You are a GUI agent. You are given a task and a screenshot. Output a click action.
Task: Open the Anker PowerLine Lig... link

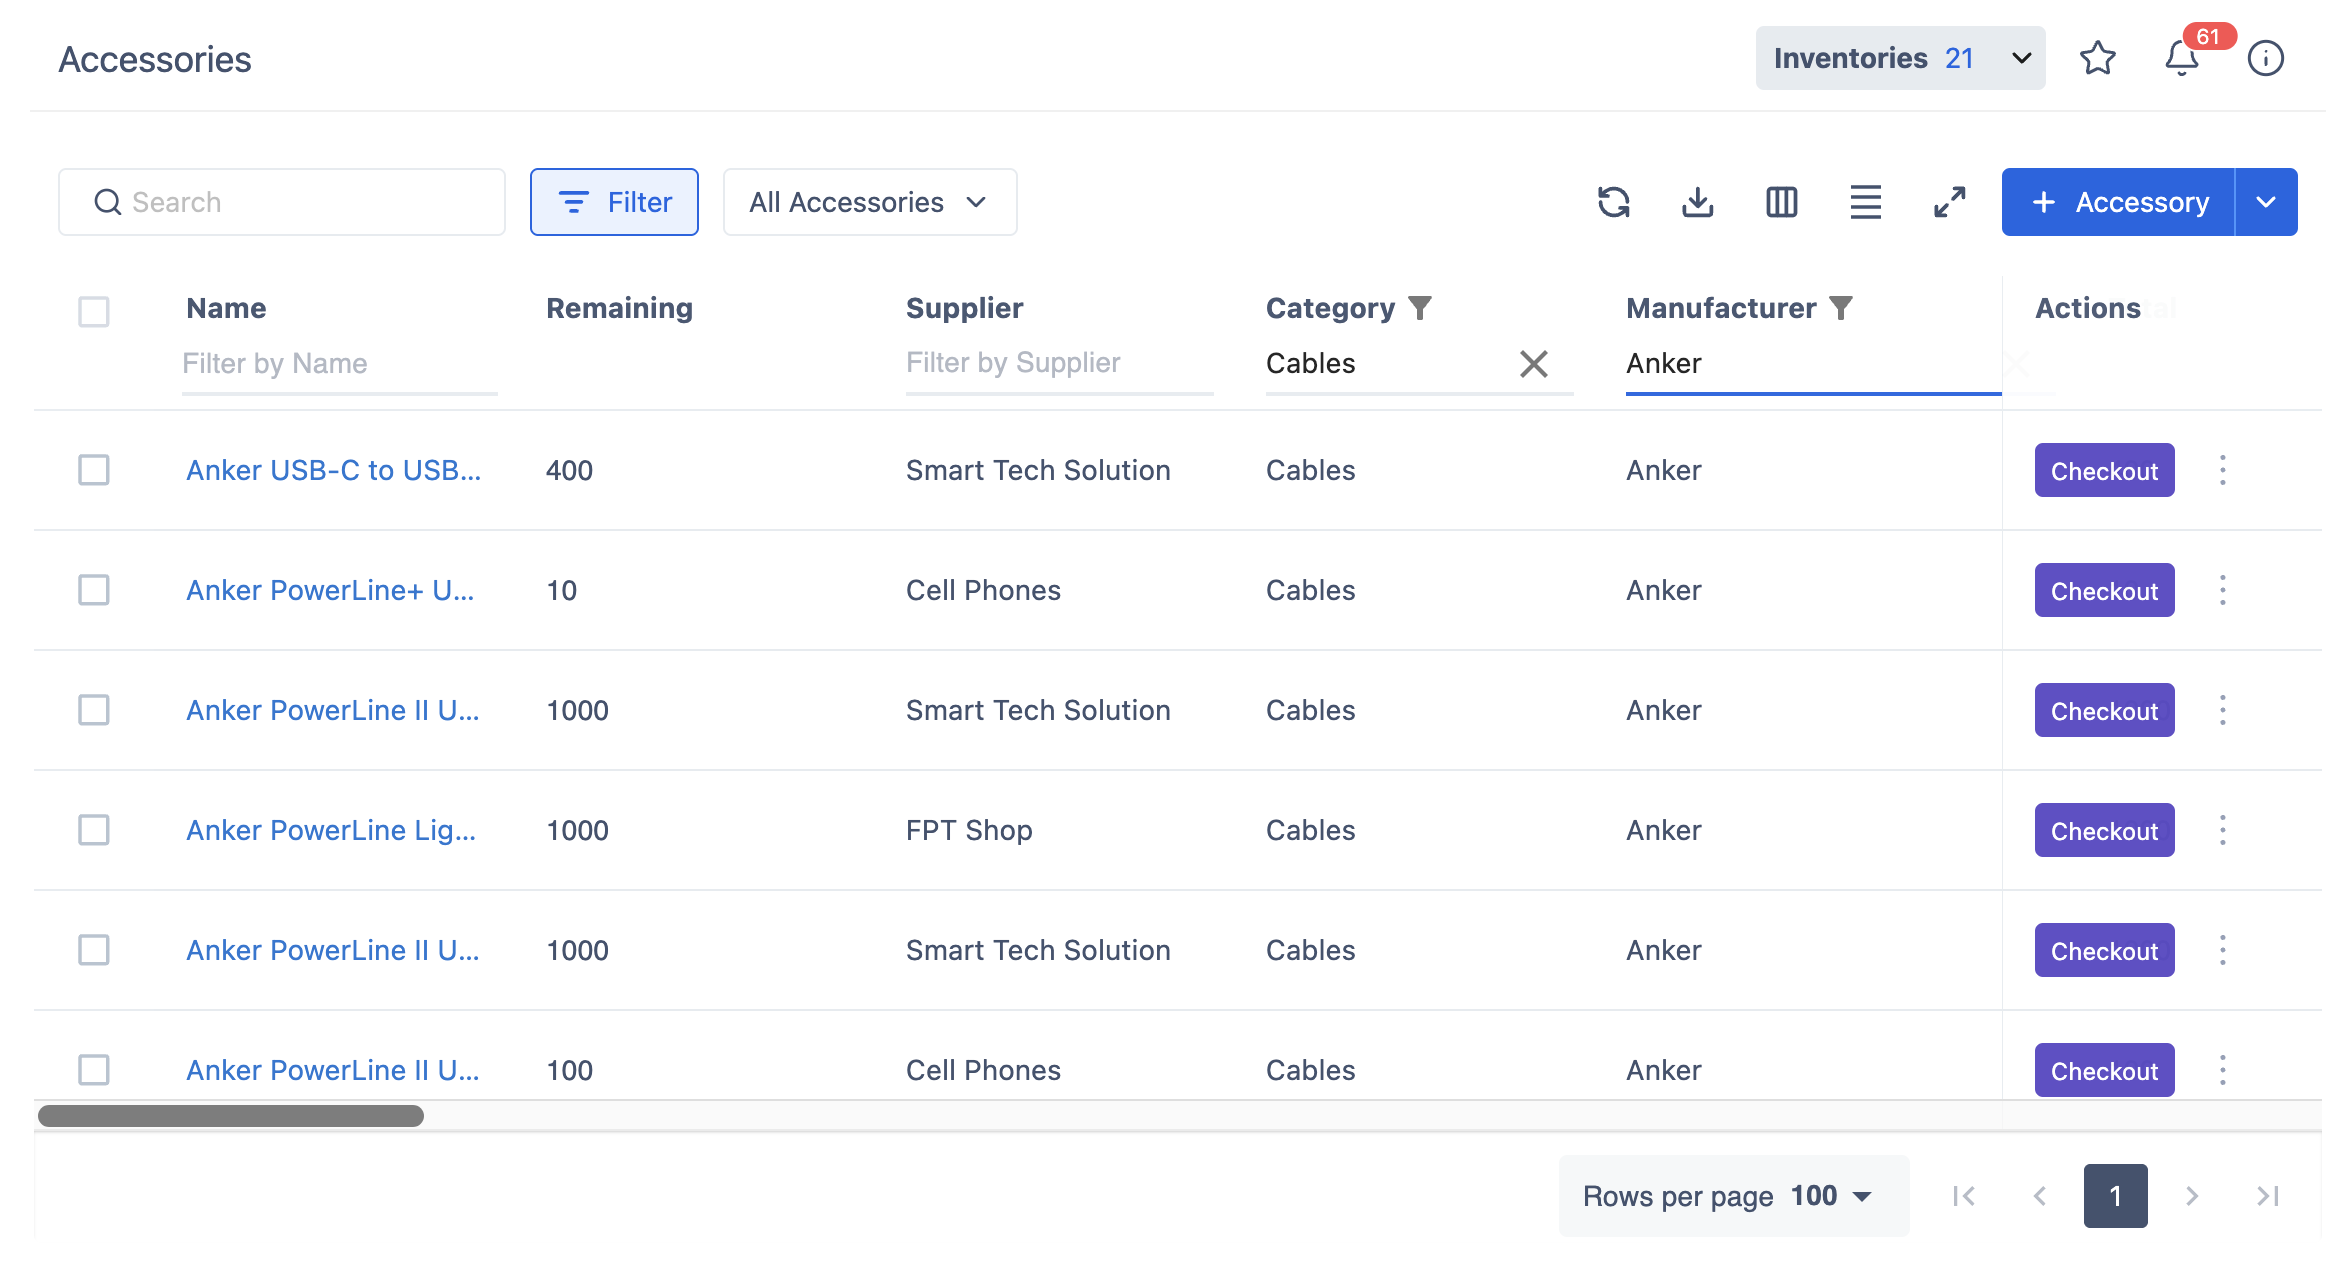coord(330,830)
